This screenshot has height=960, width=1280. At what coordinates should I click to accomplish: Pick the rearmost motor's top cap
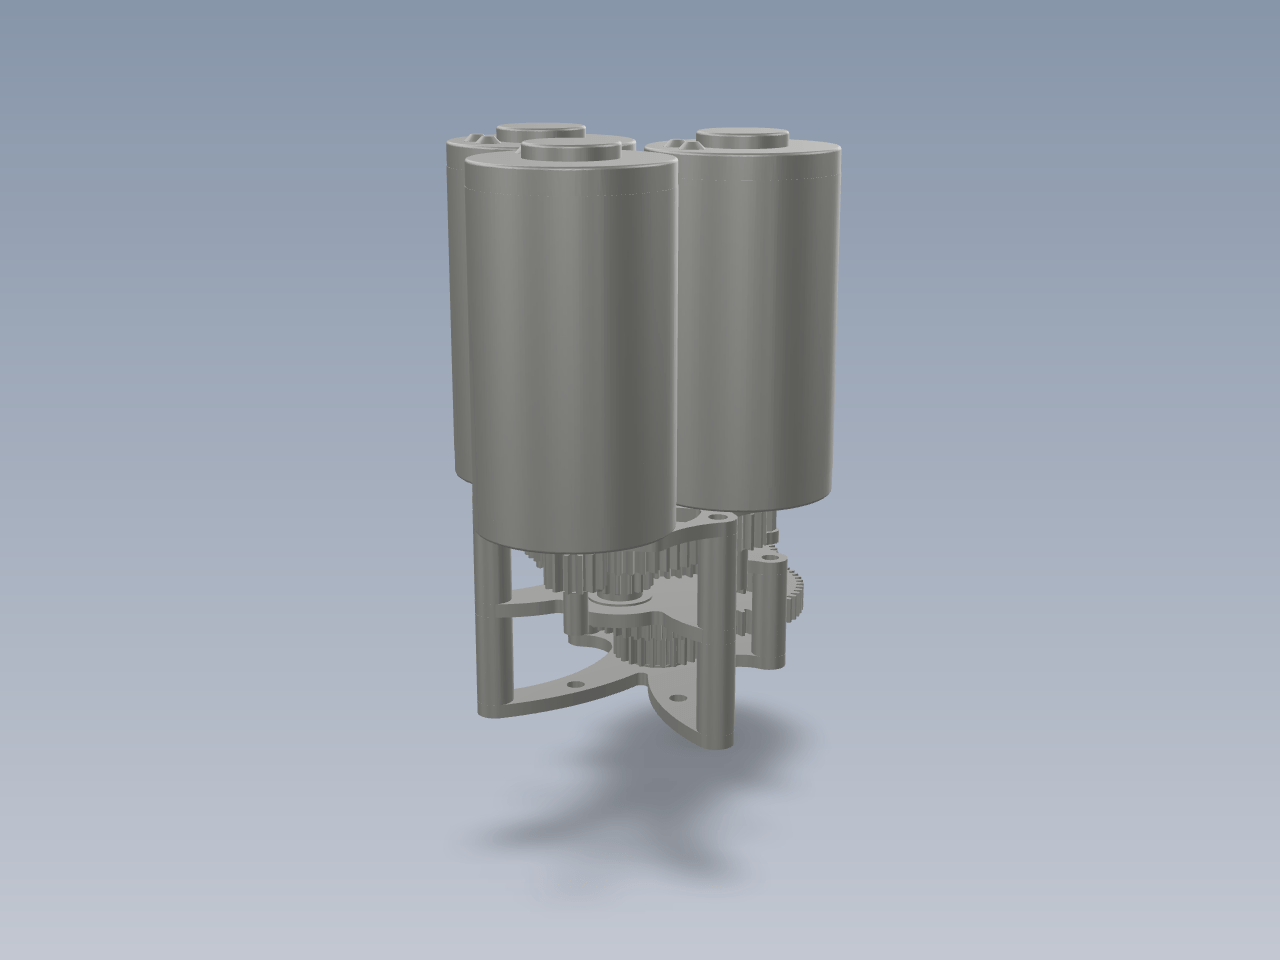tap(540, 130)
